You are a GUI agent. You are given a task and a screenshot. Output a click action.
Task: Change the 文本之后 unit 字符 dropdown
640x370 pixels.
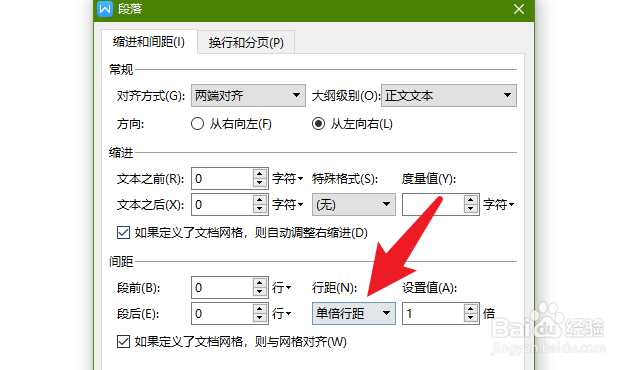287,204
